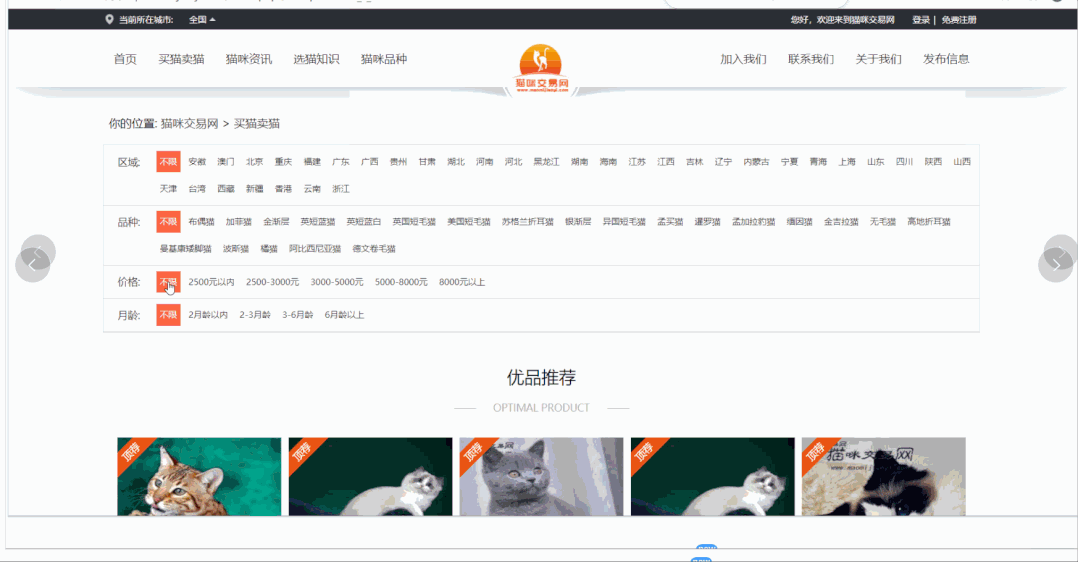Open the grey British shorthair cat thumbnail
Viewport: 1078px width, 562px height.
pos(541,476)
